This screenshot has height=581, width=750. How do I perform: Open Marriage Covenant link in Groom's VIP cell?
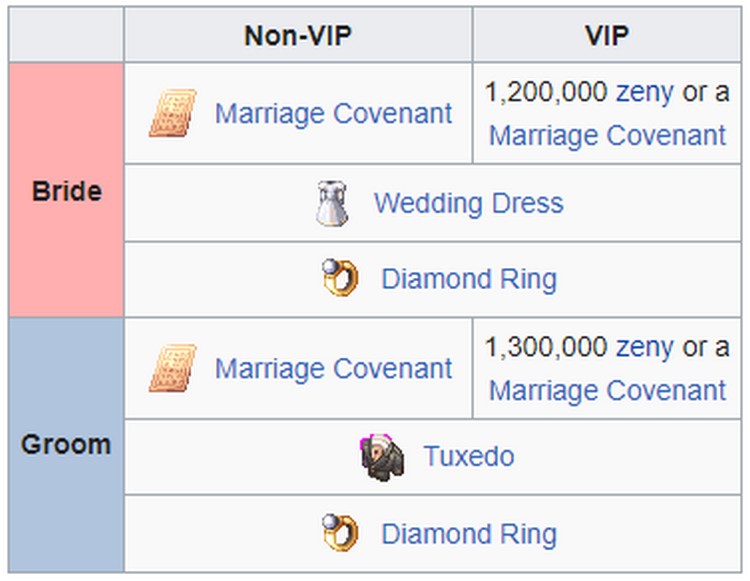[607, 390]
